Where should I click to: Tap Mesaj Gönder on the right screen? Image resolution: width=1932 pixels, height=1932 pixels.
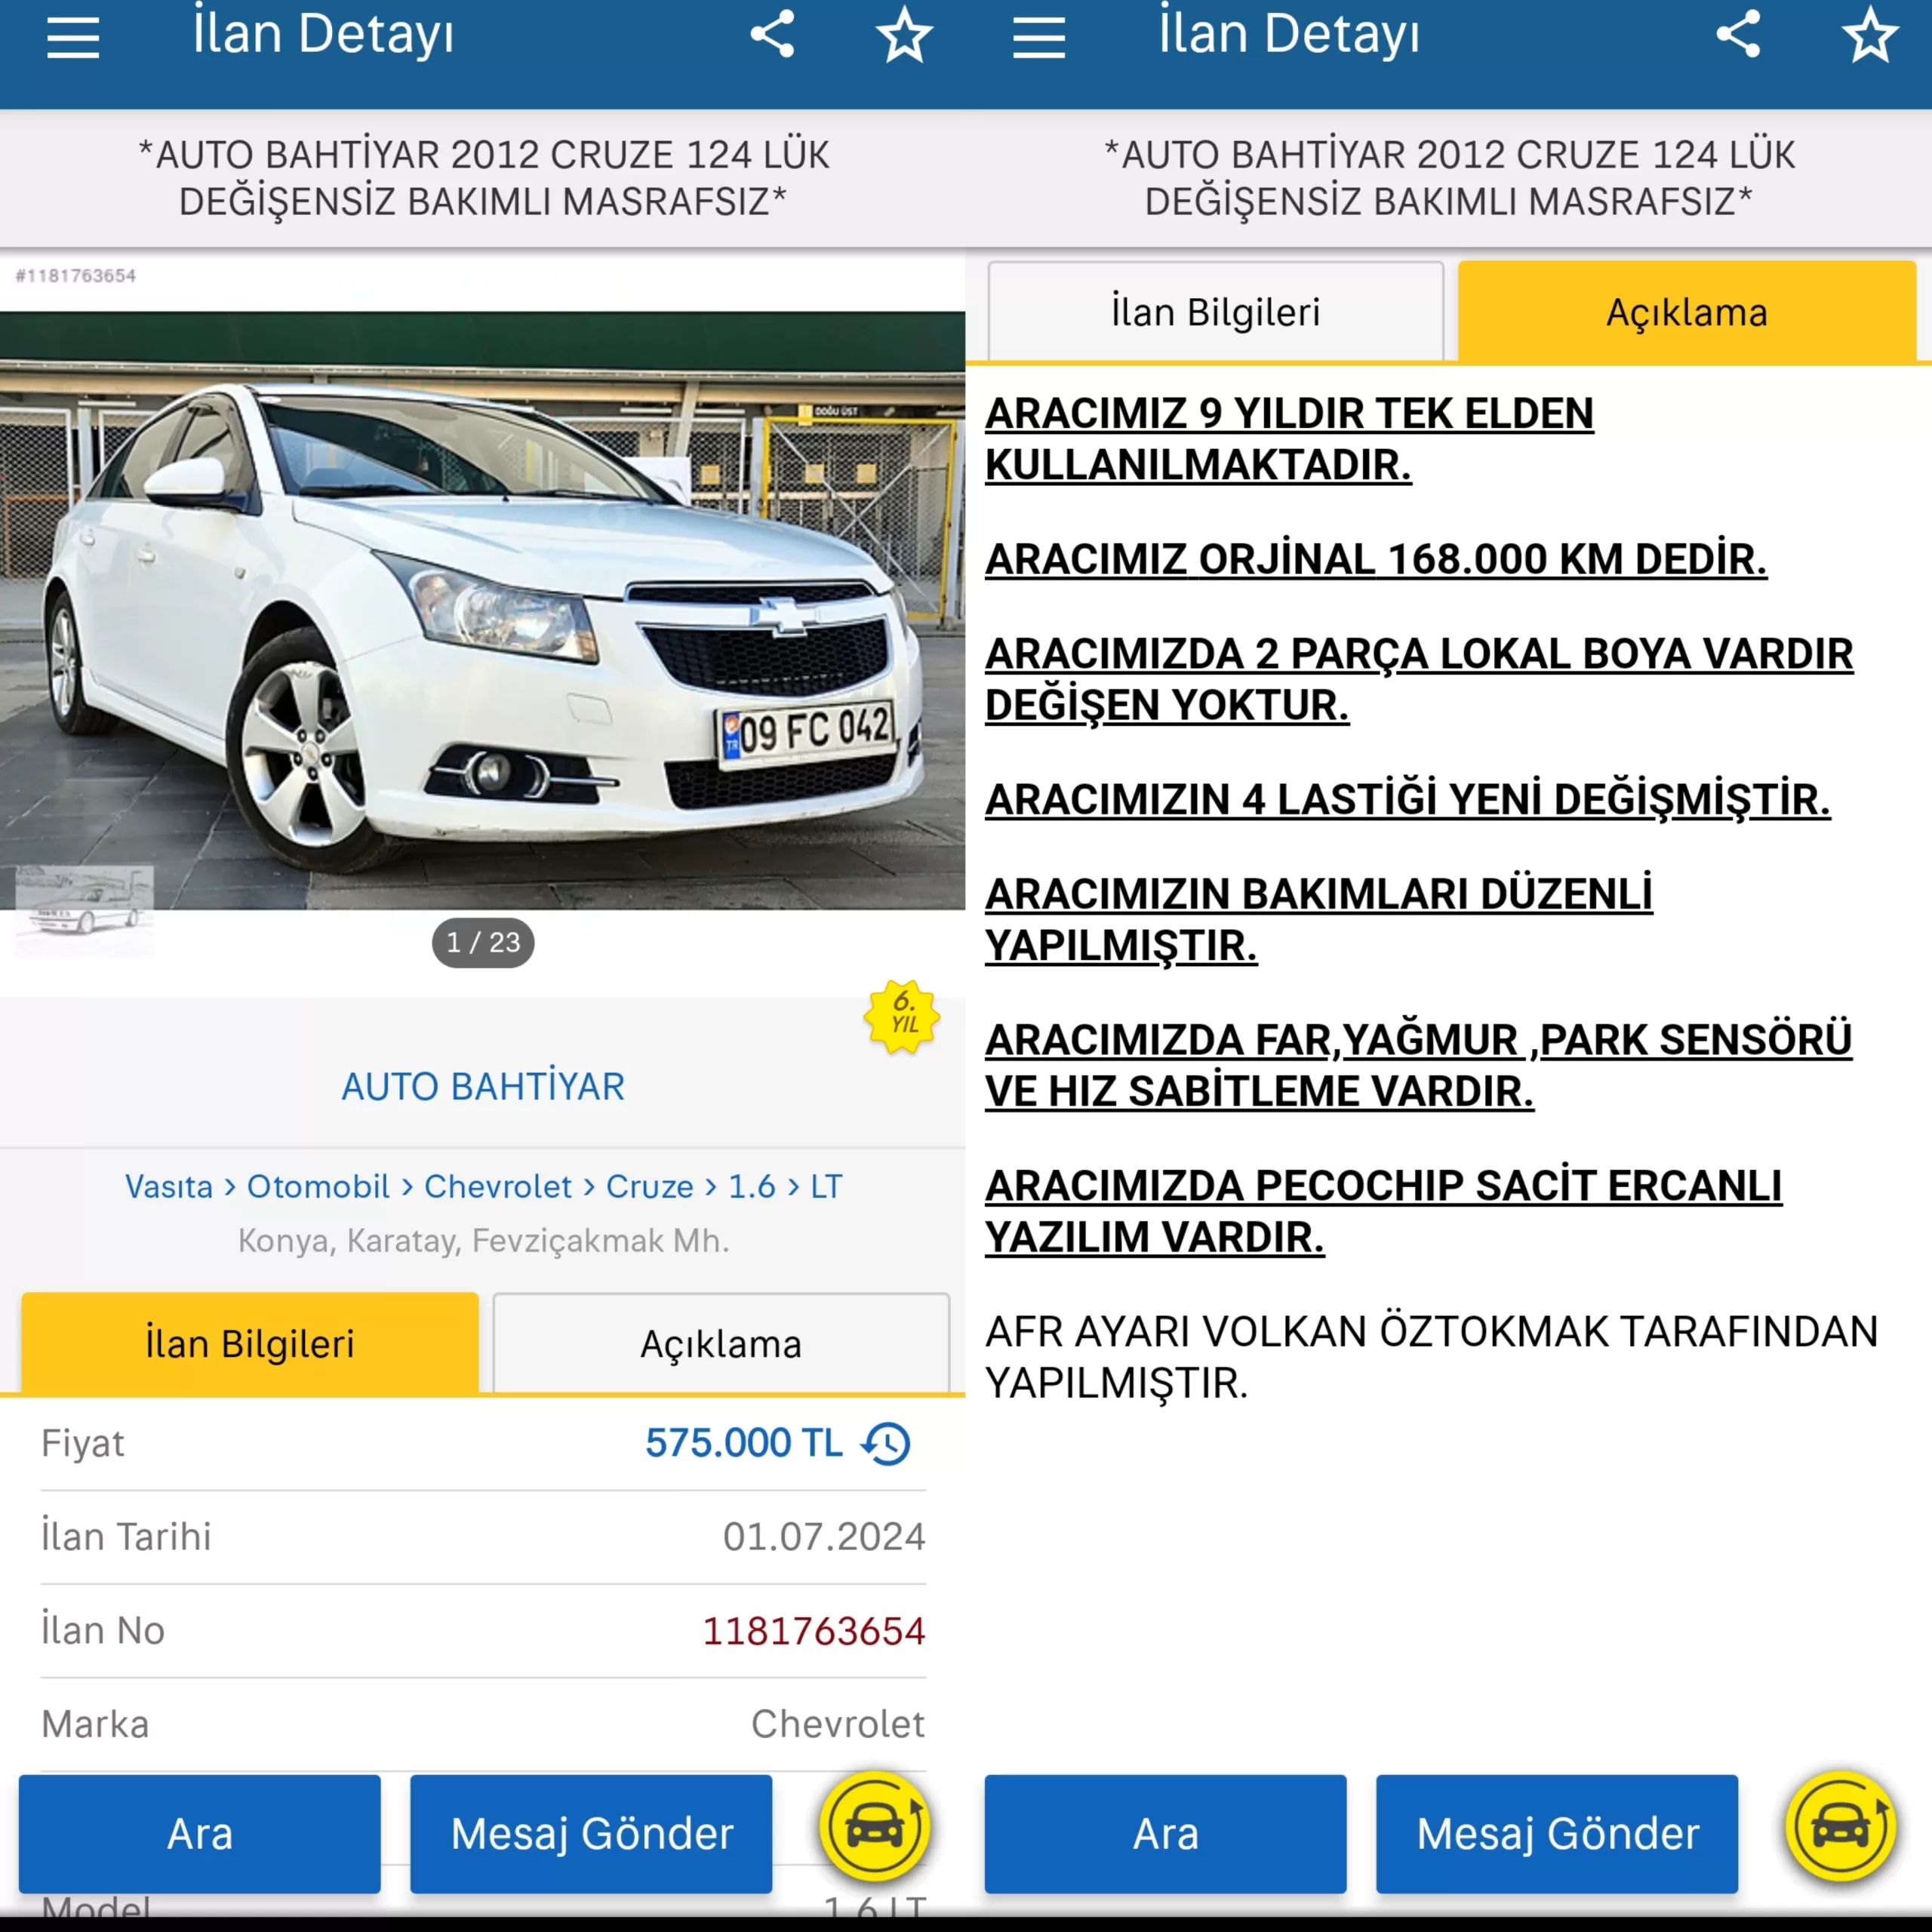(x=1557, y=1834)
